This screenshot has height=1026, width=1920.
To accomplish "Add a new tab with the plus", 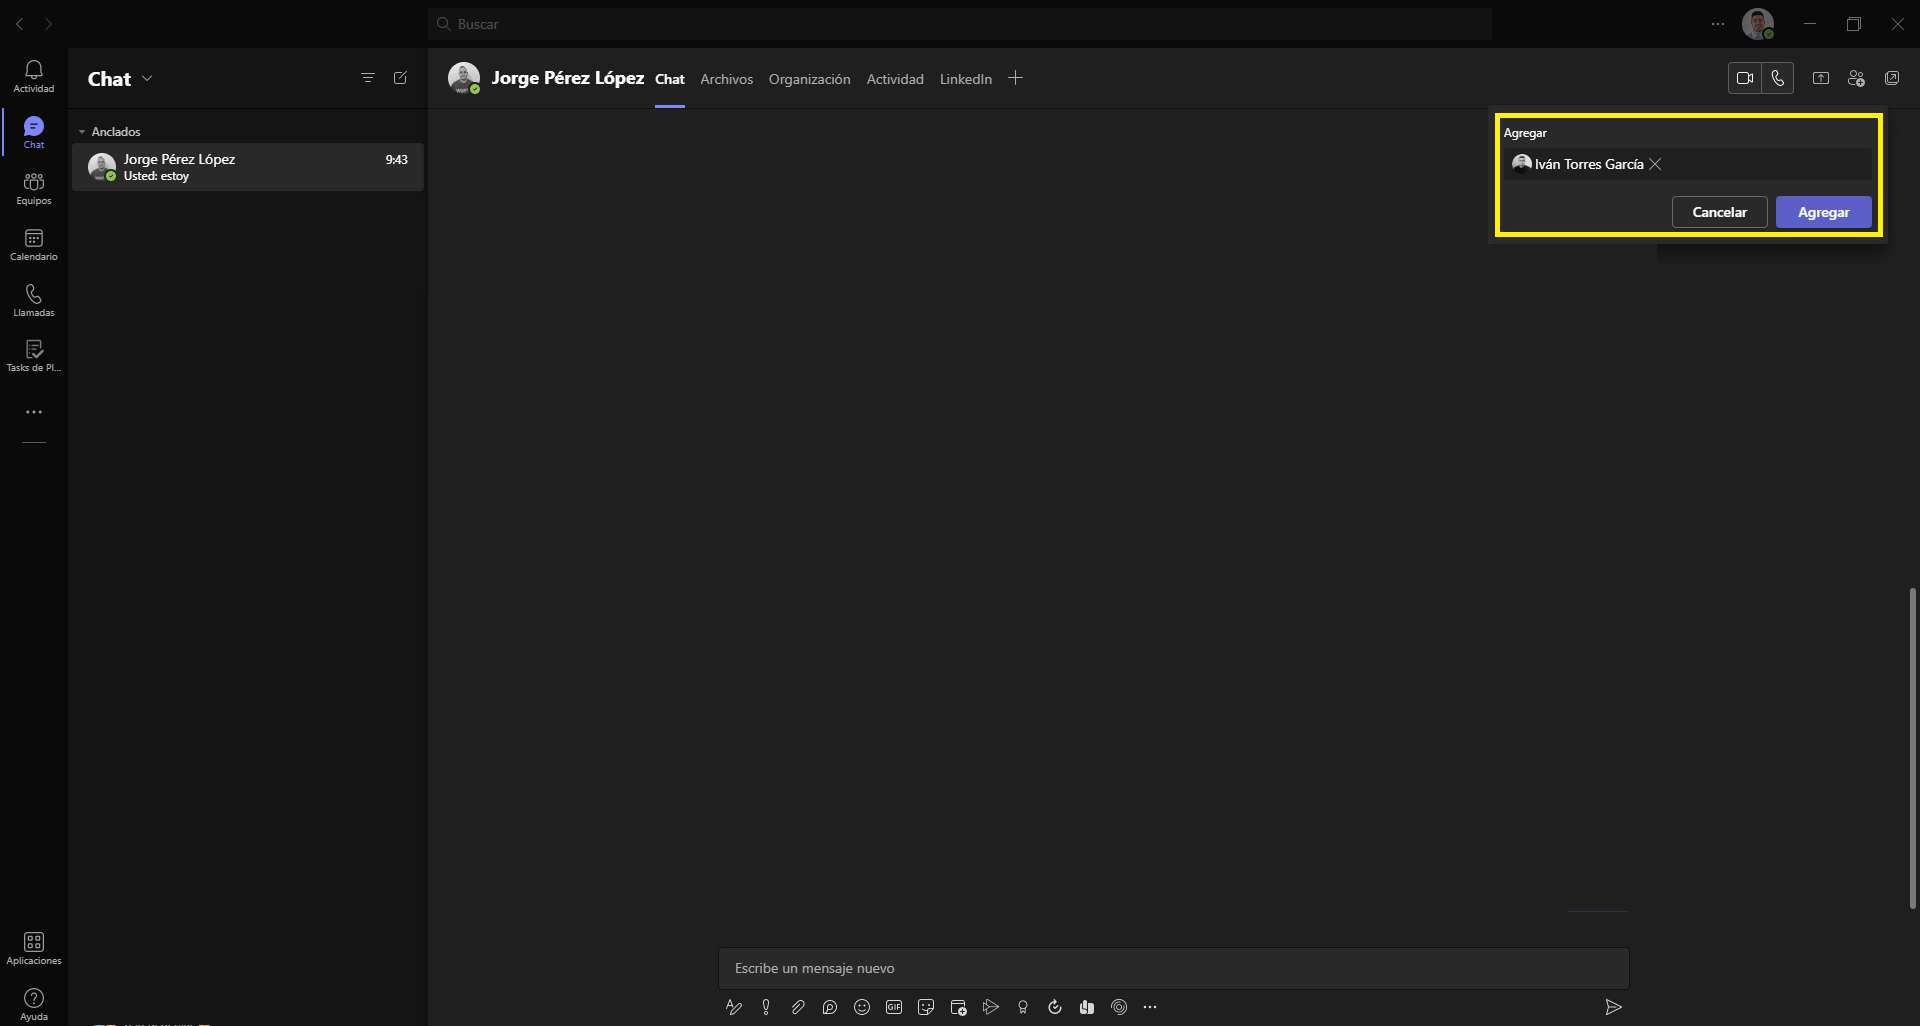I will click(x=1015, y=78).
